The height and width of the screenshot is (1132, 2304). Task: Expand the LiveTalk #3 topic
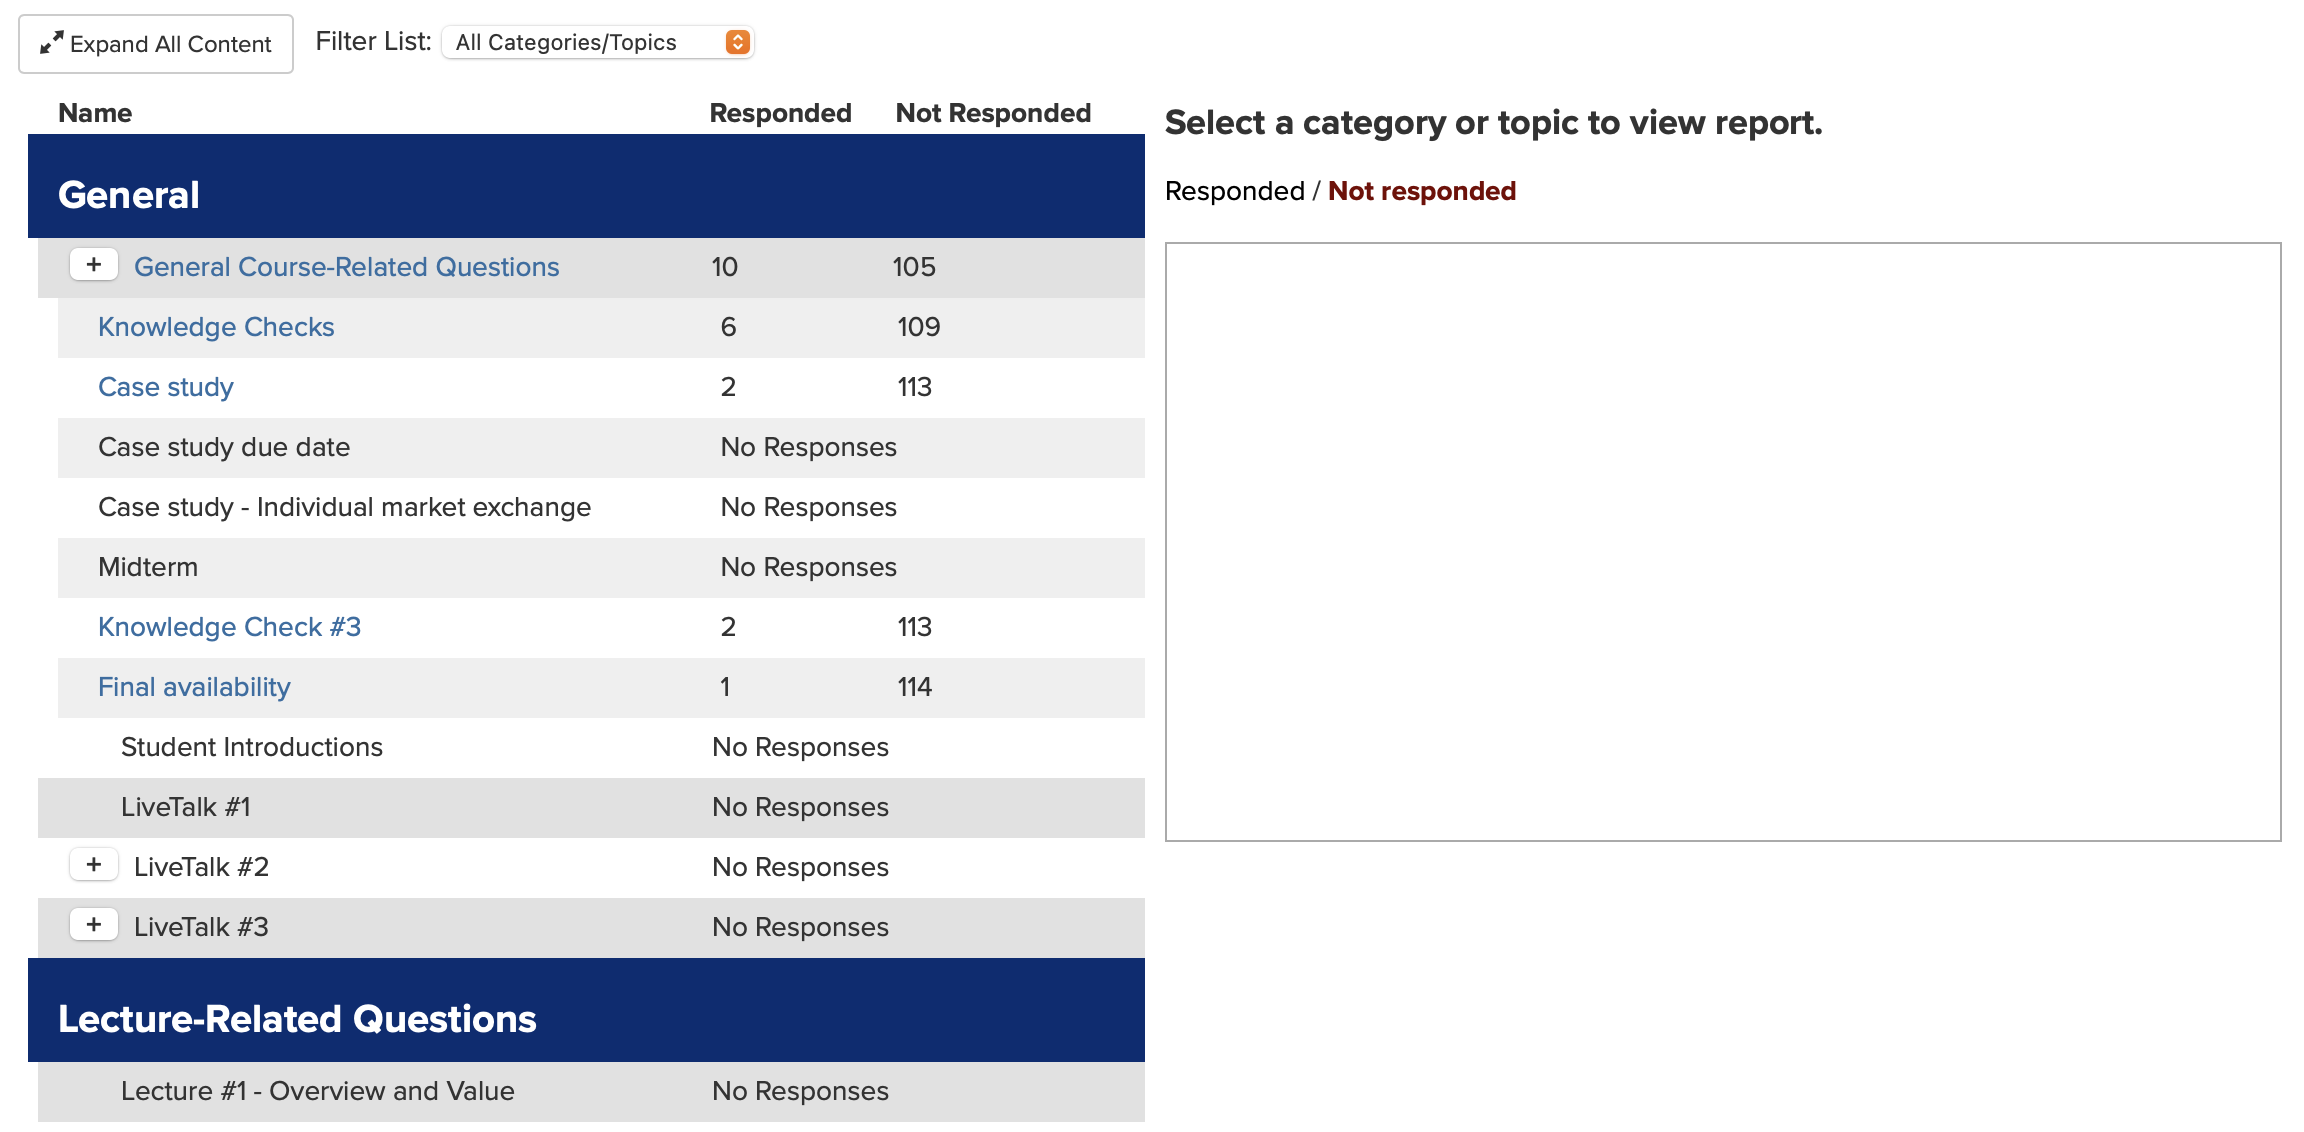(94, 924)
